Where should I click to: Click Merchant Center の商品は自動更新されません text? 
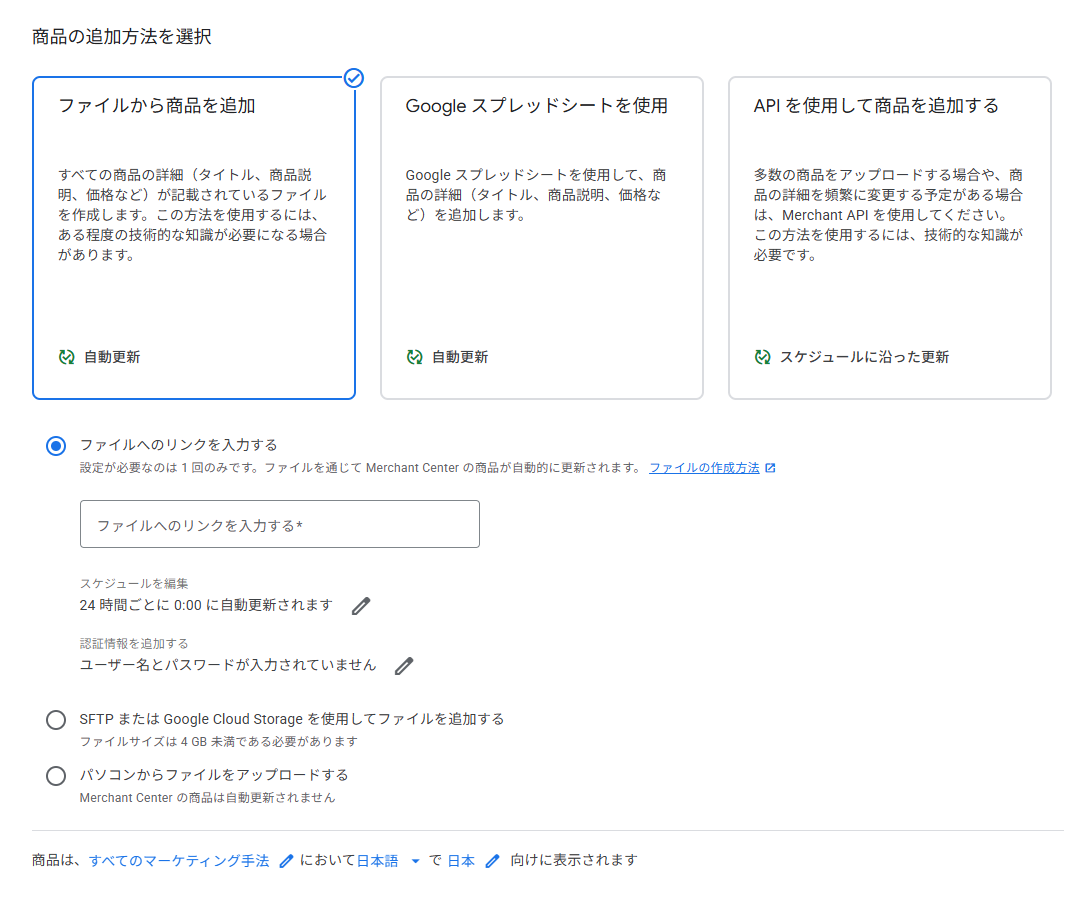point(207,798)
